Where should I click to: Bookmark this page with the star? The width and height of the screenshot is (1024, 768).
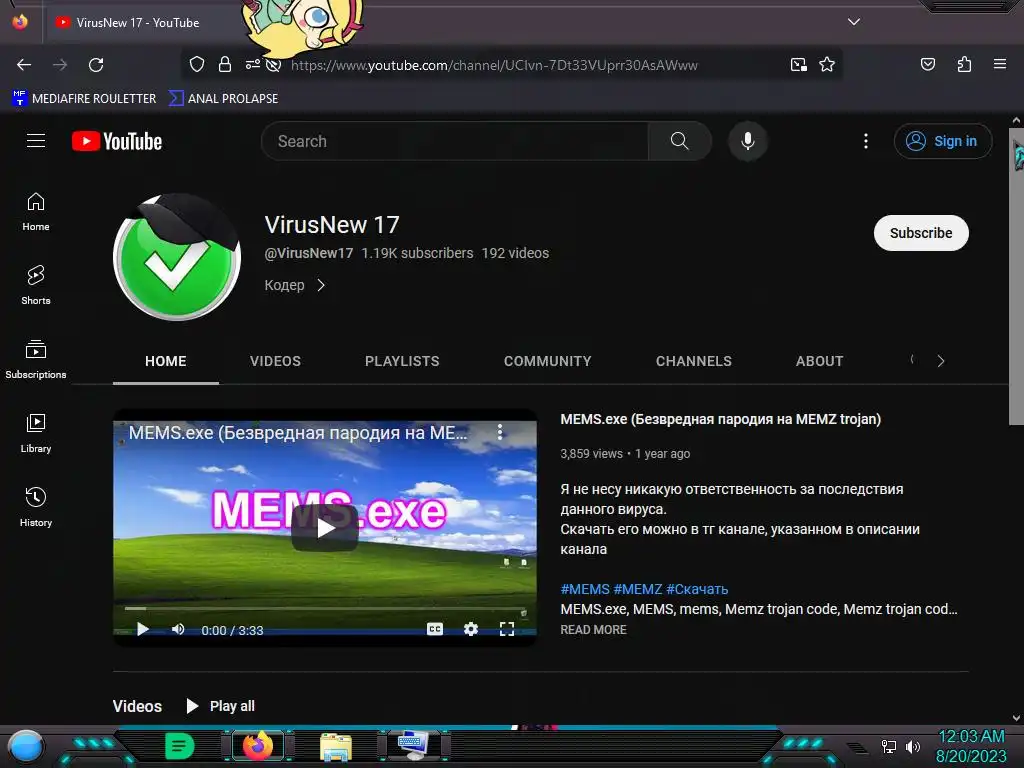(x=827, y=65)
